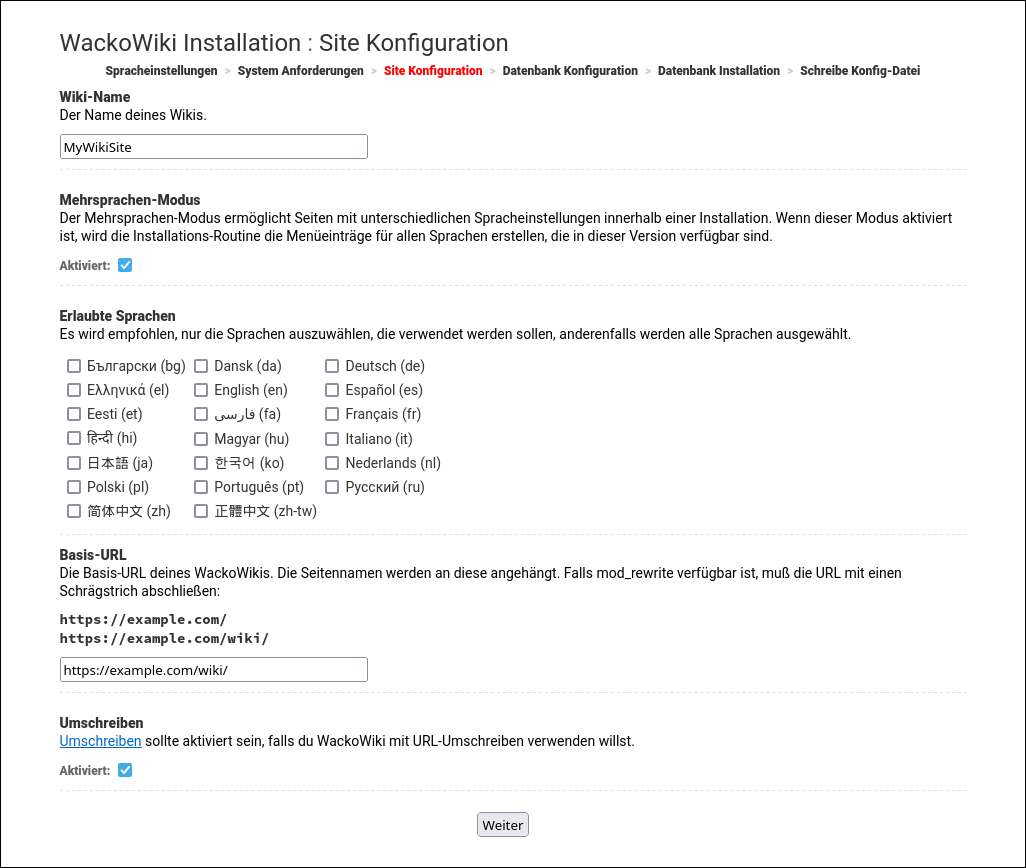
Task: Disable Mehrsprachen-Modus via its Aktiviert checkbox
Action: 125,265
